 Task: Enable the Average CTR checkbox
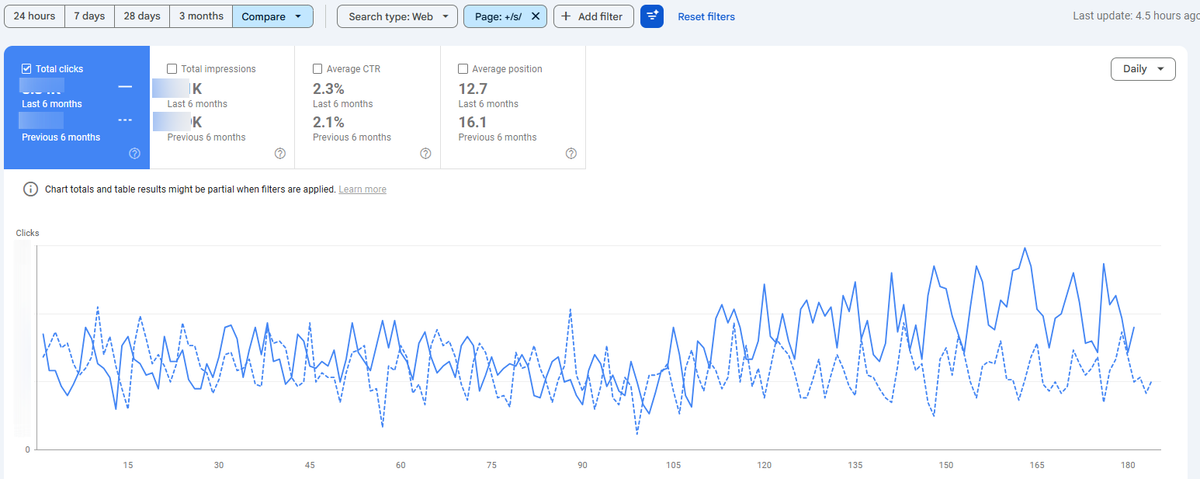pyautogui.click(x=318, y=69)
